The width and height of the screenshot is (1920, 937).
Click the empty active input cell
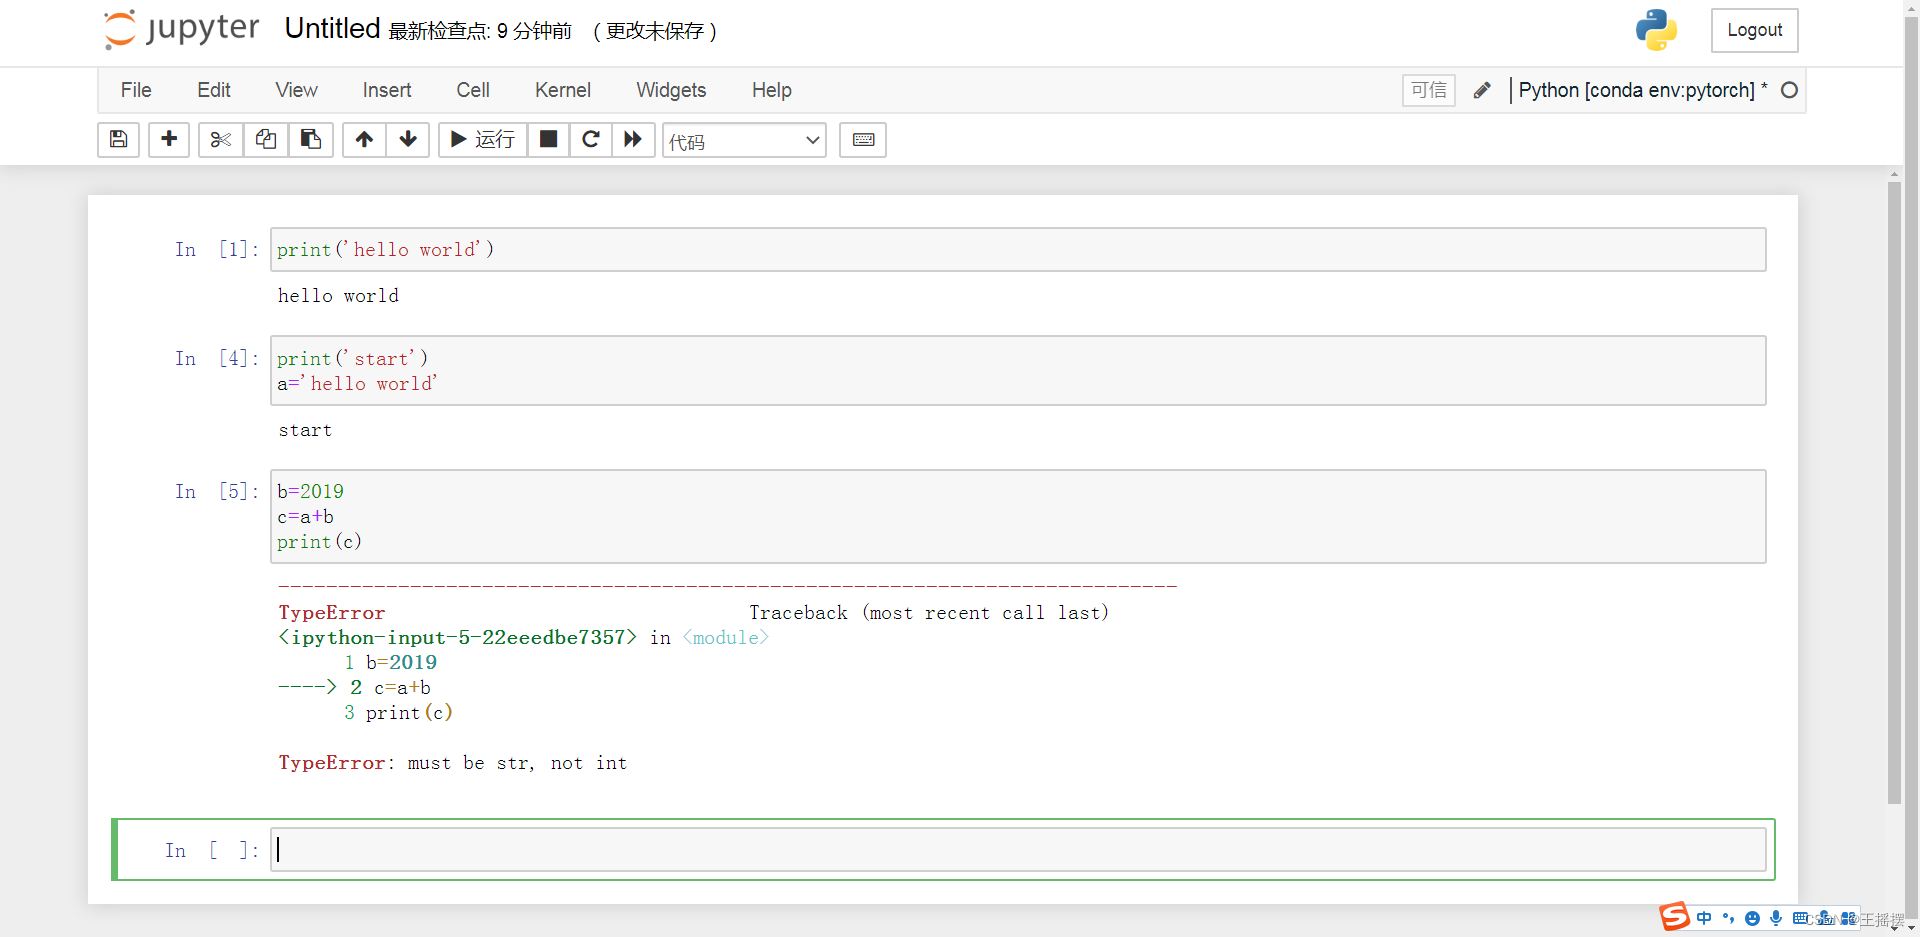click(x=1018, y=850)
